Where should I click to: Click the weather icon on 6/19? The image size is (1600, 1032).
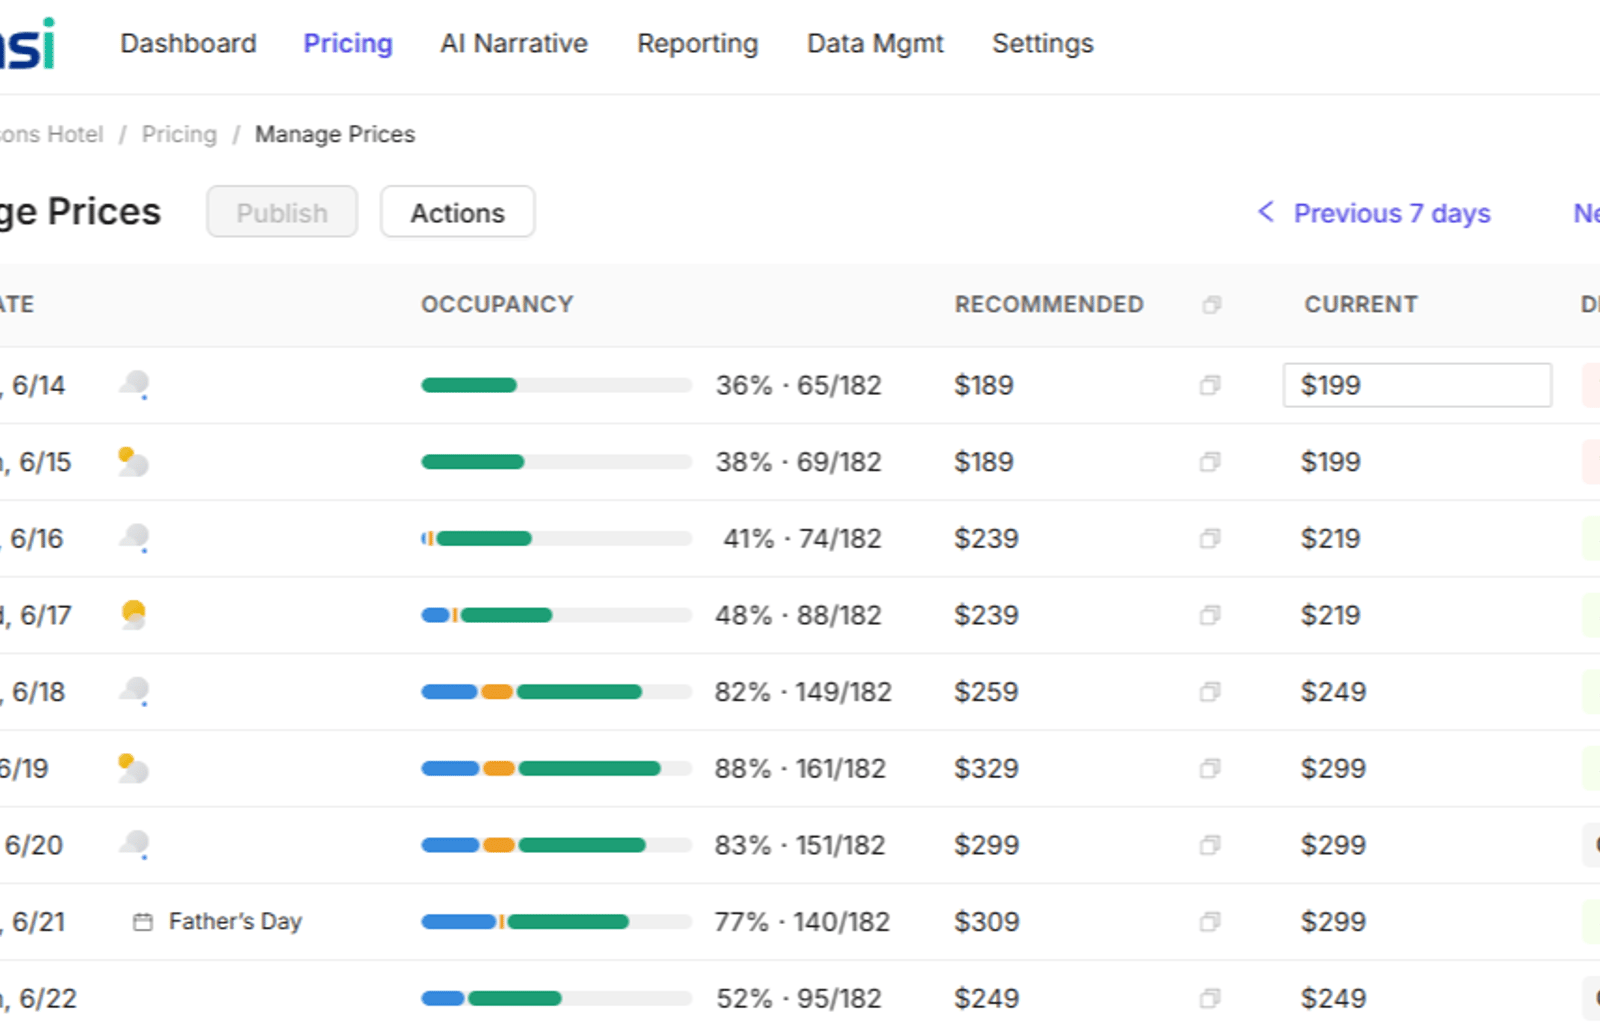click(133, 769)
